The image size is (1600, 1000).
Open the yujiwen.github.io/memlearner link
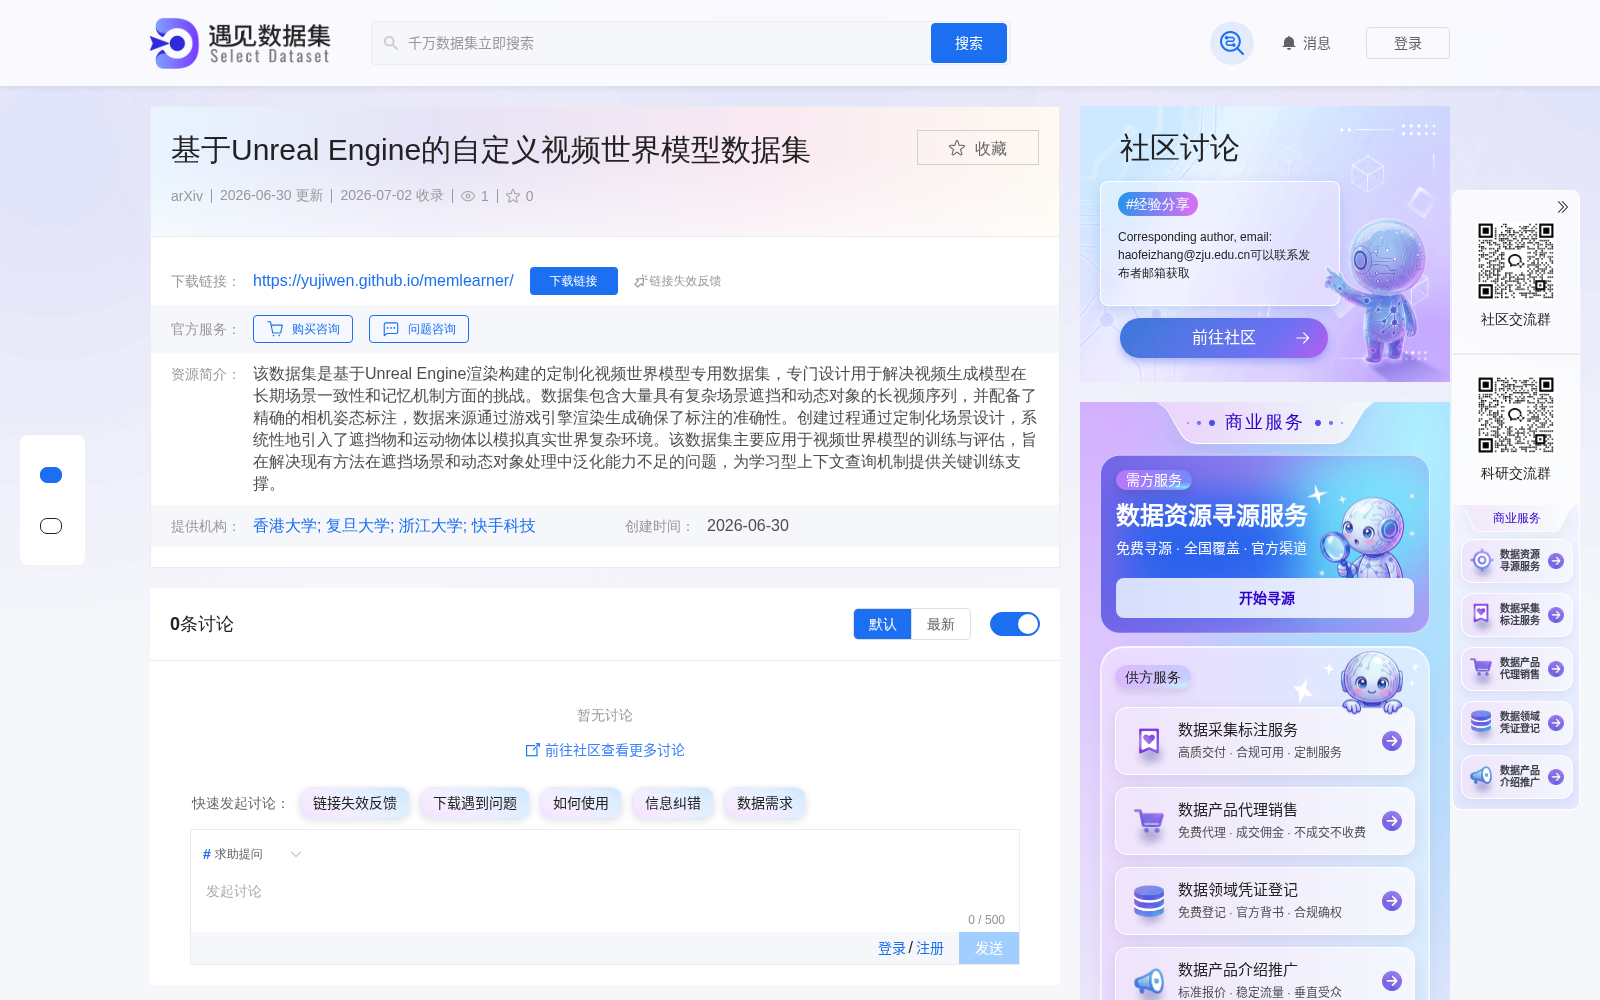(383, 281)
